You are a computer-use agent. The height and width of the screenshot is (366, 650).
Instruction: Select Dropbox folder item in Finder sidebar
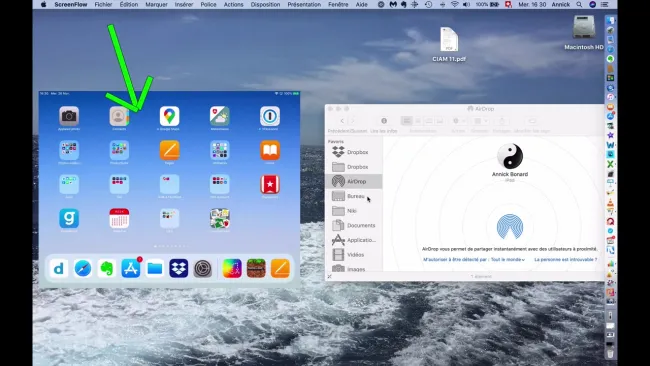pyautogui.click(x=353, y=167)
